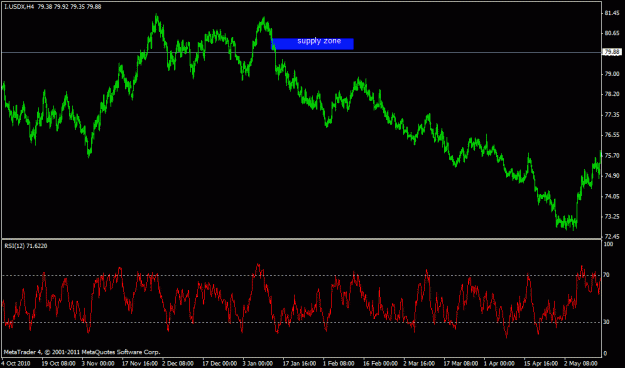Click the horizontal price line at 79.88
Screen dimensions: 625x368
(x=302, y=52)
